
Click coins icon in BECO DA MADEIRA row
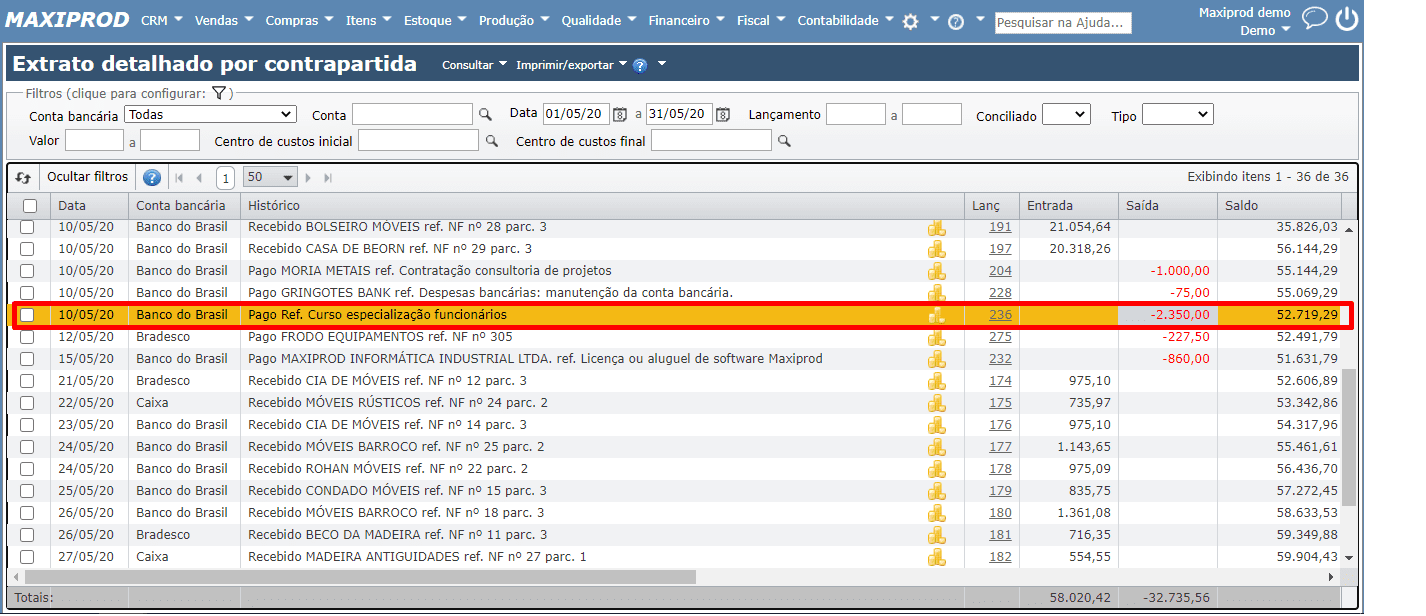tap(936, 535)
